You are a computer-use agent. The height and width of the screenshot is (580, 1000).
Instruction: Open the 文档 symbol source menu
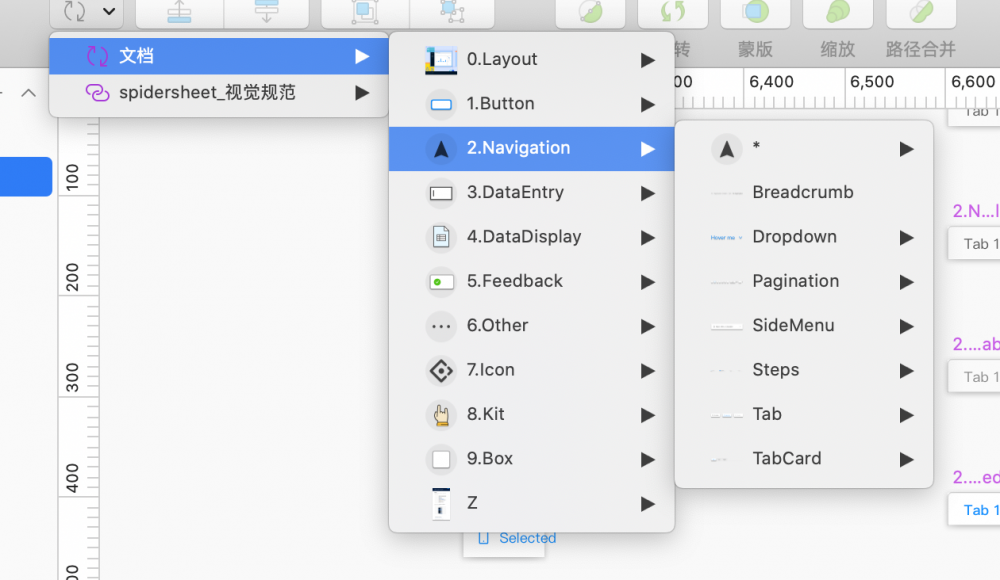[x=219, y=56]
